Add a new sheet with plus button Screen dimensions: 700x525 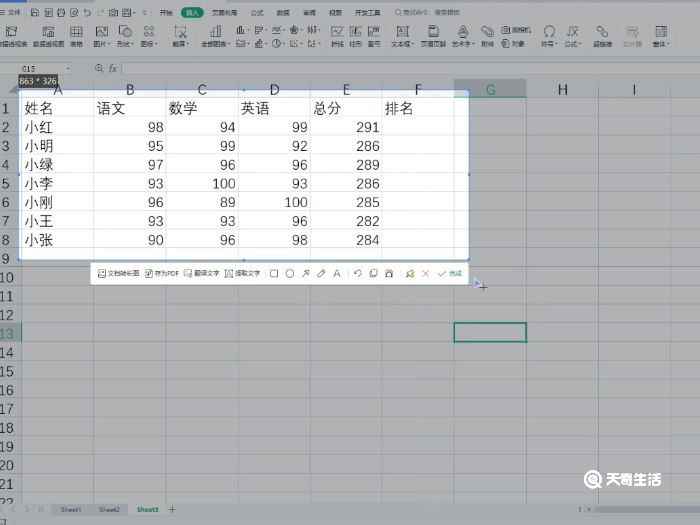[x=172, y=509]
